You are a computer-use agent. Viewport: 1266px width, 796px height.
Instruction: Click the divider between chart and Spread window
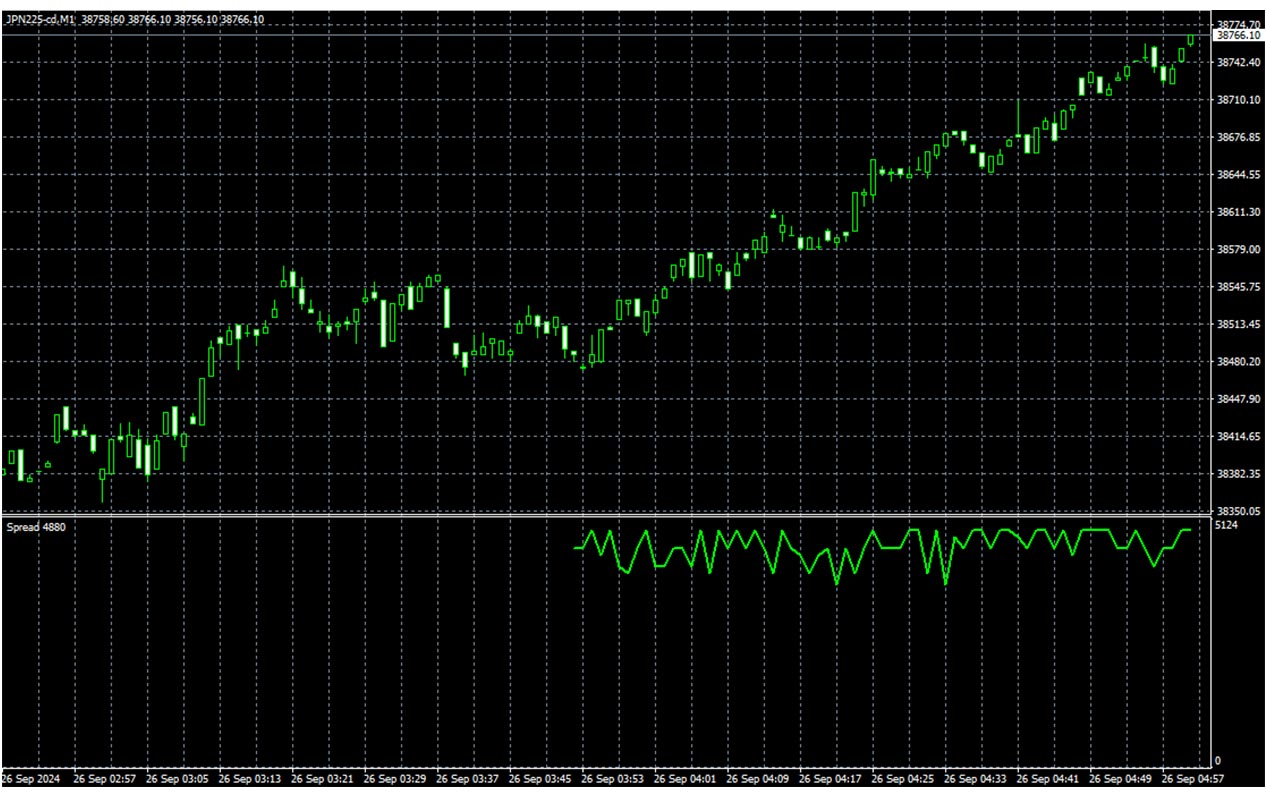(600, 516)
